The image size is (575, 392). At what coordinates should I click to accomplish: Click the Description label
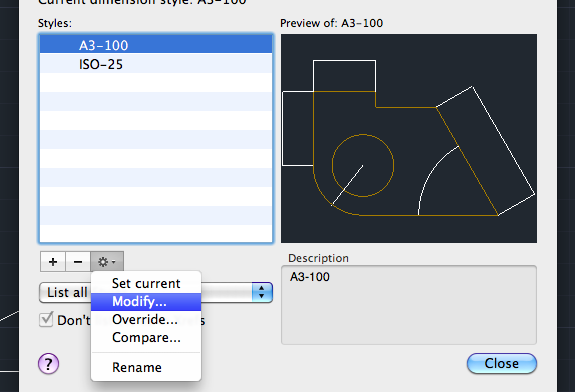(x=318, y=258)
